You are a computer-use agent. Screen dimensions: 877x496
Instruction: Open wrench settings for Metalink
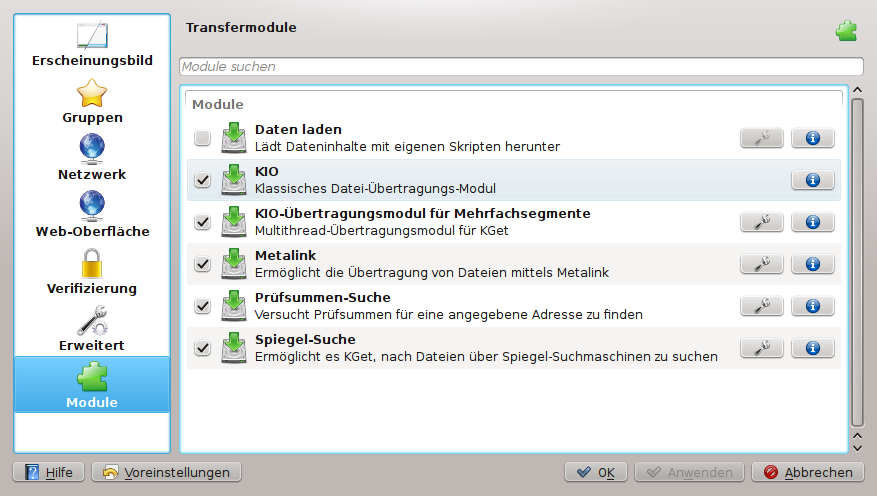(x=762, y=264)
